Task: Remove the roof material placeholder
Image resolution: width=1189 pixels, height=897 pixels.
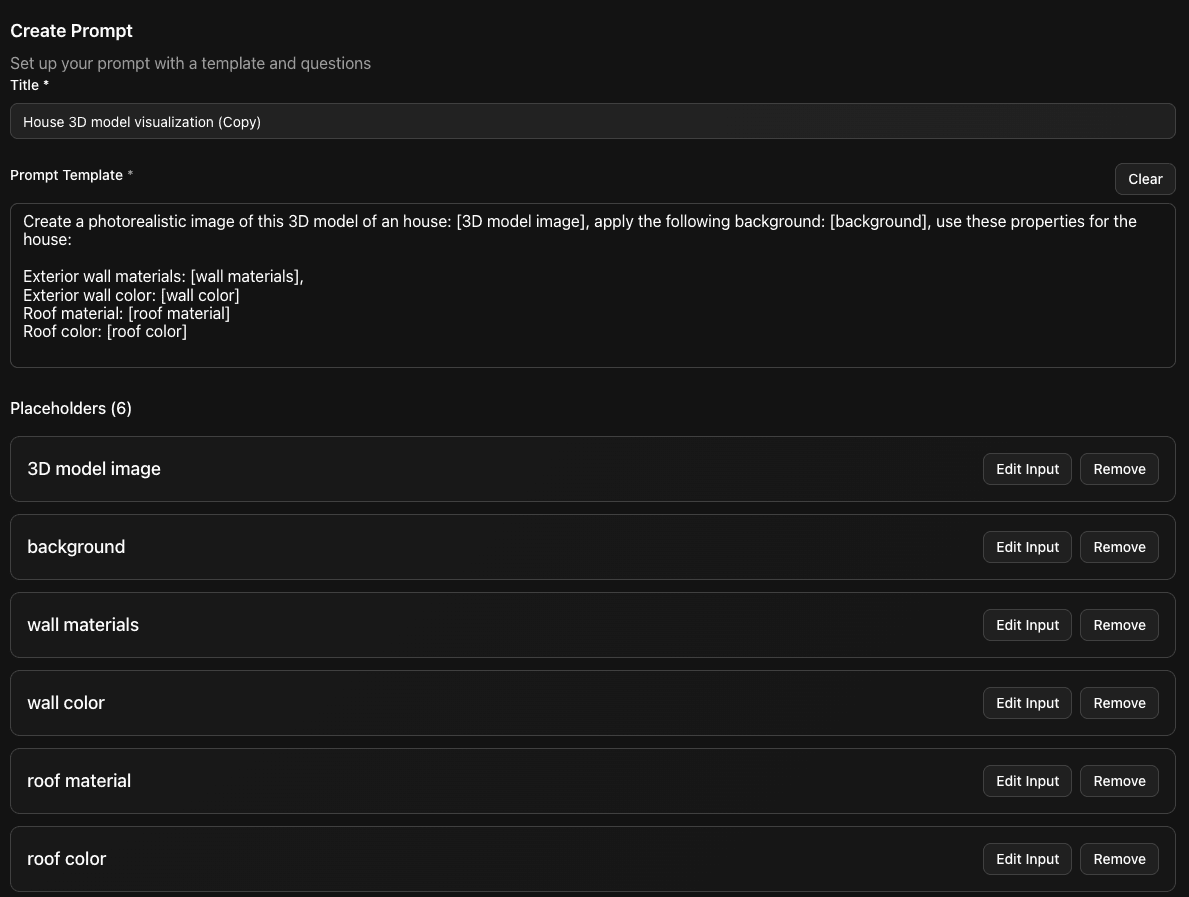Action: (1119, 780)
